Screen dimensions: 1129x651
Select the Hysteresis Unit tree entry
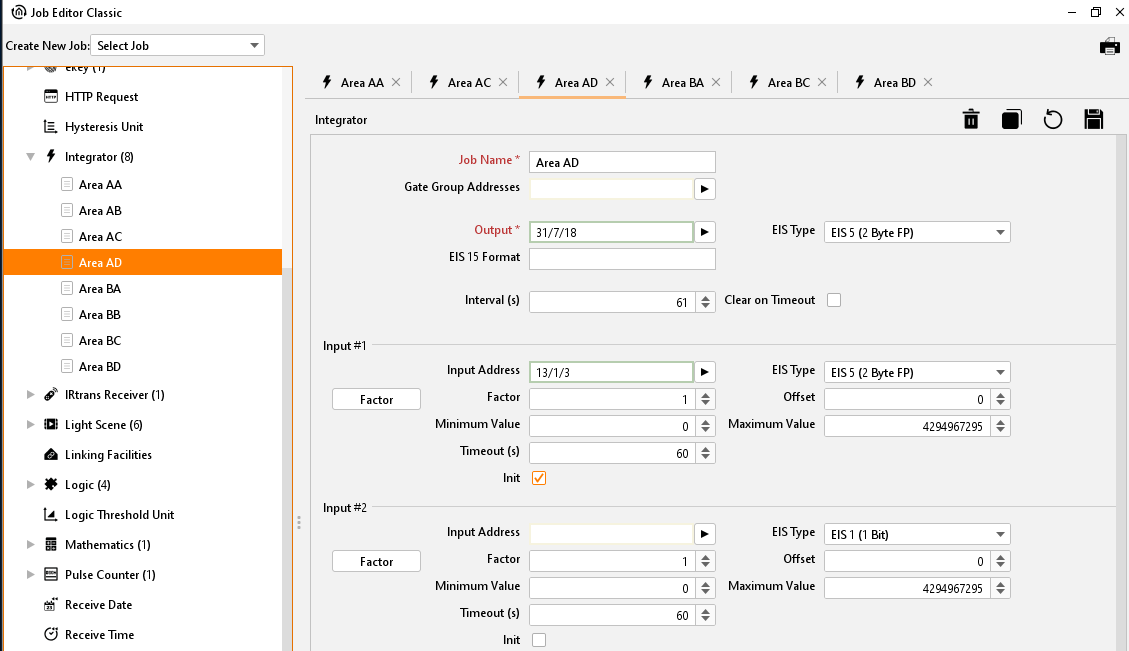pos(103,127)
